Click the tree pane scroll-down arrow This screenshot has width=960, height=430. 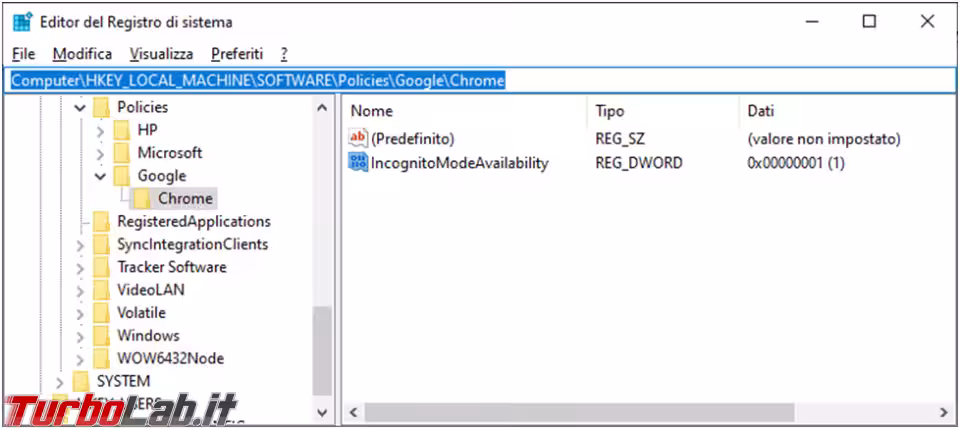click(x=322, y=413)
